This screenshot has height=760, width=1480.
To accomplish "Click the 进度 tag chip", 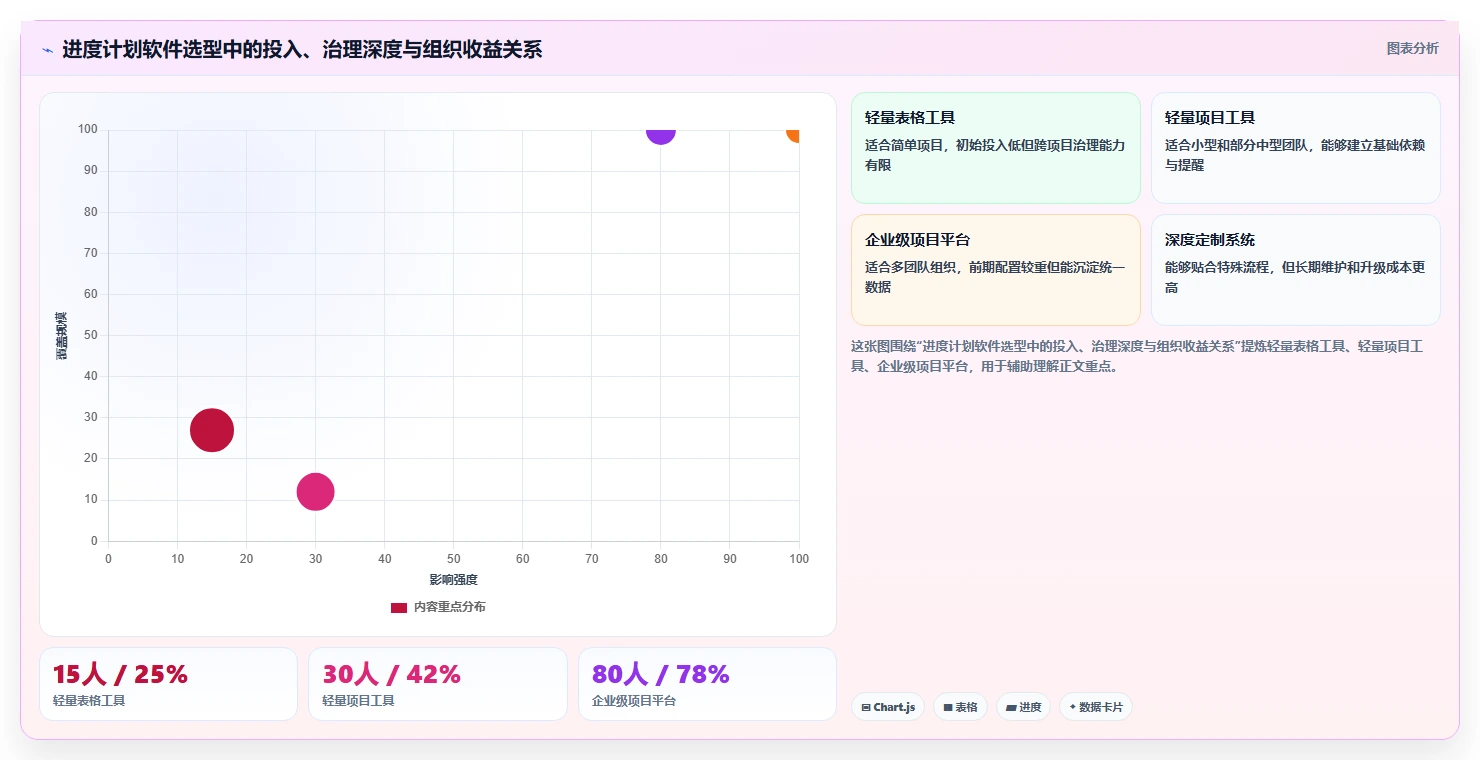I will (1023, 707).
